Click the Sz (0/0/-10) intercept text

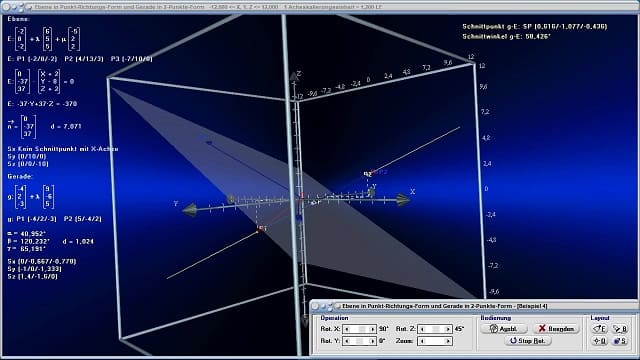coord(28,164)
